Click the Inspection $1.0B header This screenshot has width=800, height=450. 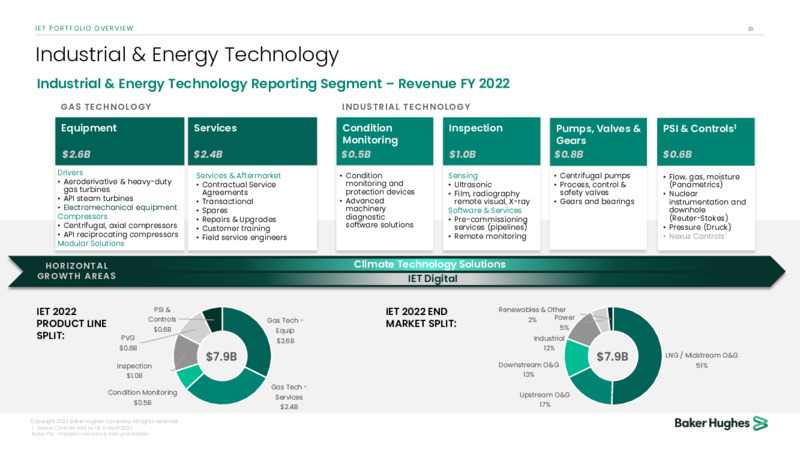[x=491, y=141]
